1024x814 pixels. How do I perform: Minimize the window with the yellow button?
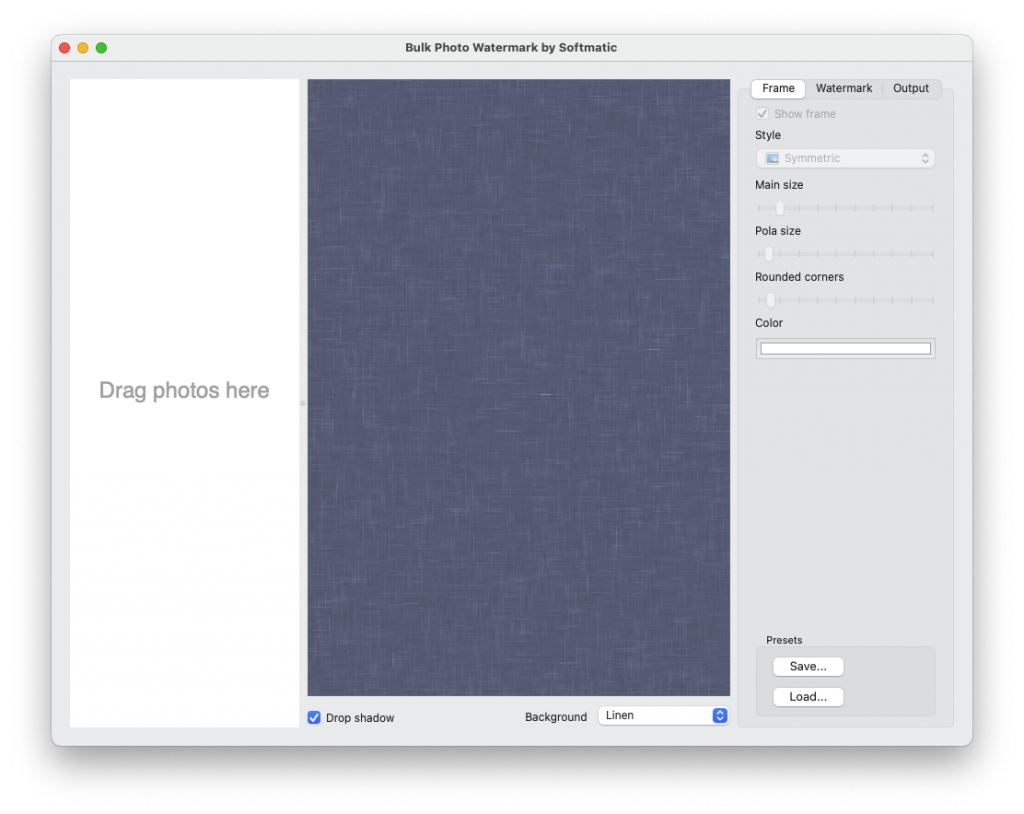[83, 48]
